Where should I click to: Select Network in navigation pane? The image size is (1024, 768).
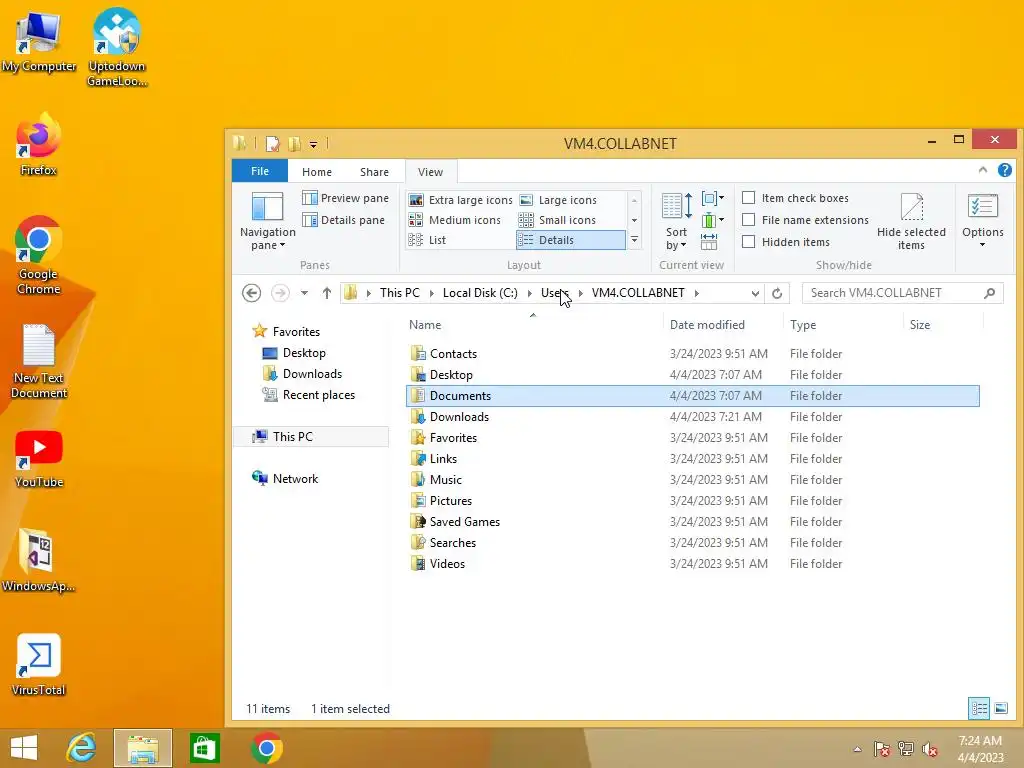pos(295,479)
